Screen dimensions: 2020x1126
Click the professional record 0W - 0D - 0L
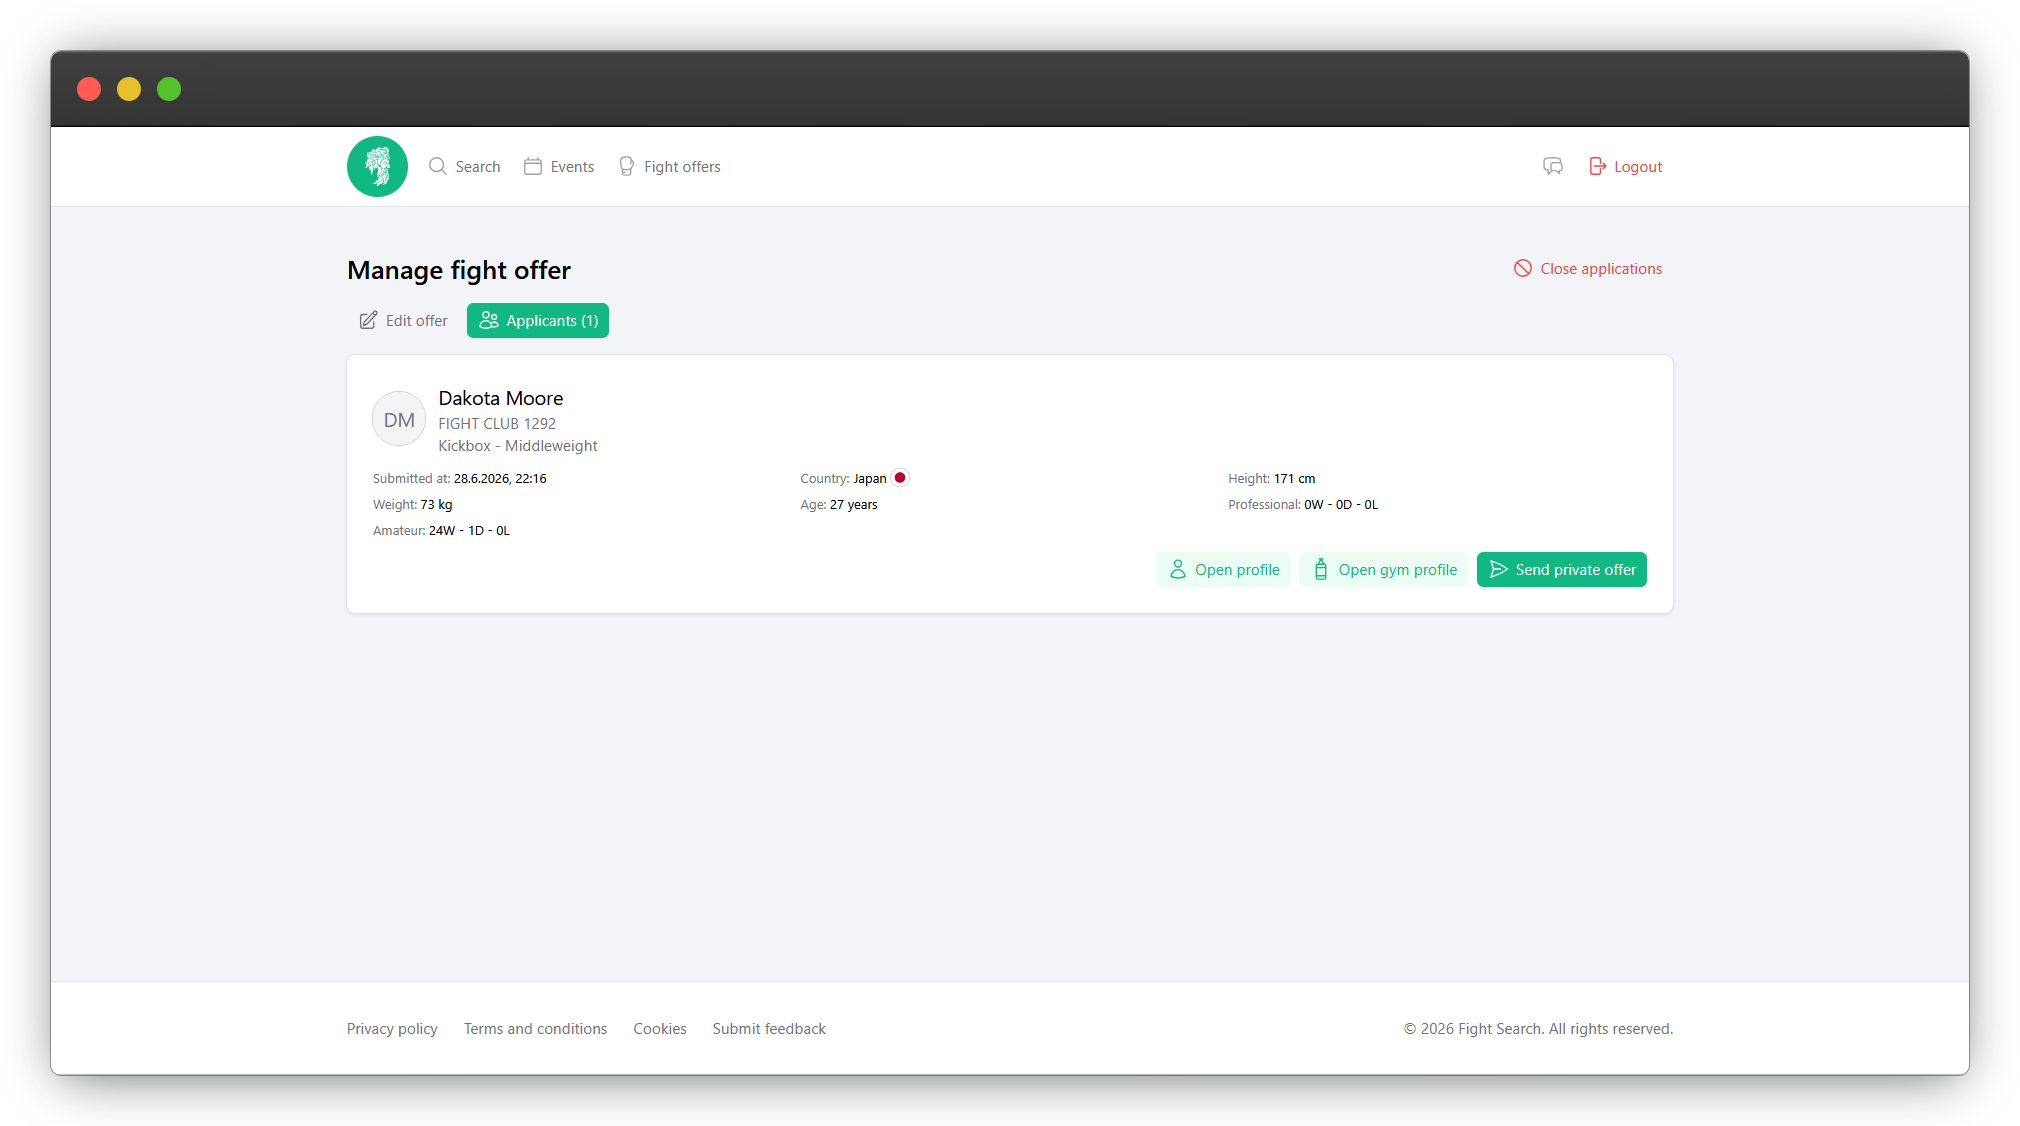(x=1341, y=504)
